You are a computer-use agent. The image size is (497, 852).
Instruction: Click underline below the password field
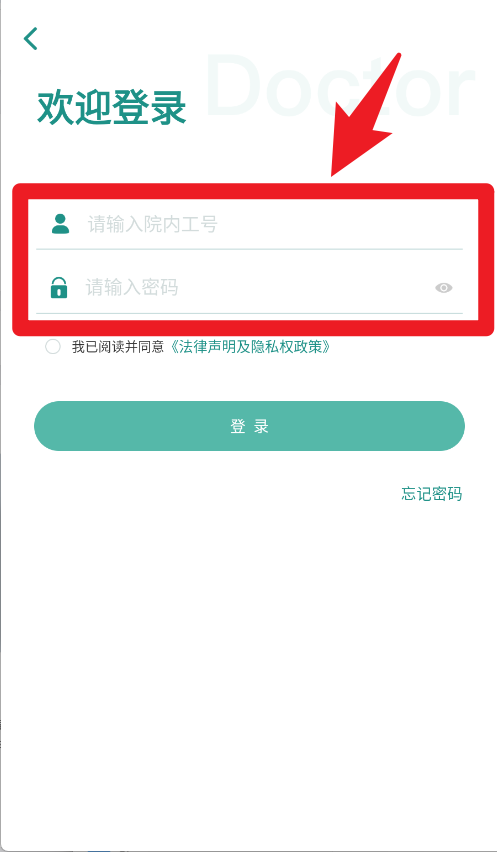[x=249, y=313]
